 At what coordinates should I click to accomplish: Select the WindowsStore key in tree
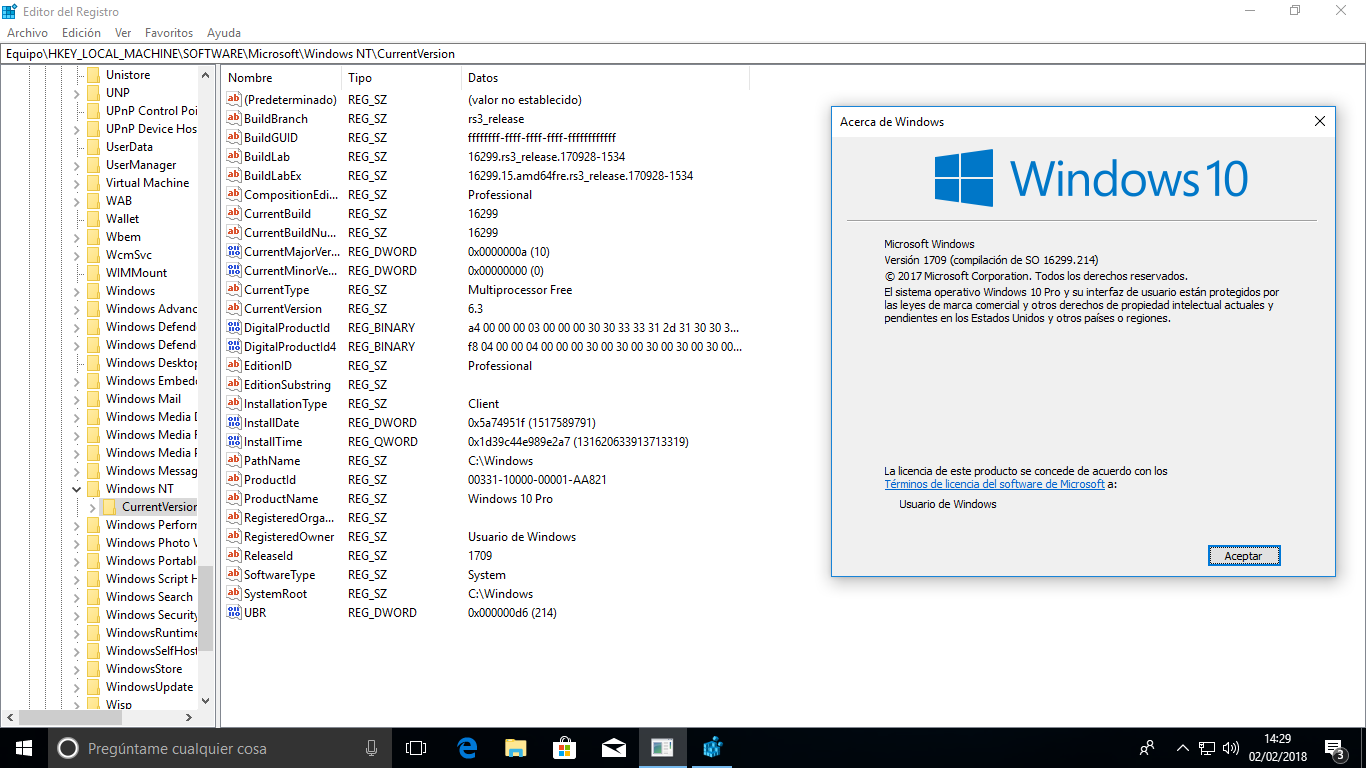[x=144, y=669]
